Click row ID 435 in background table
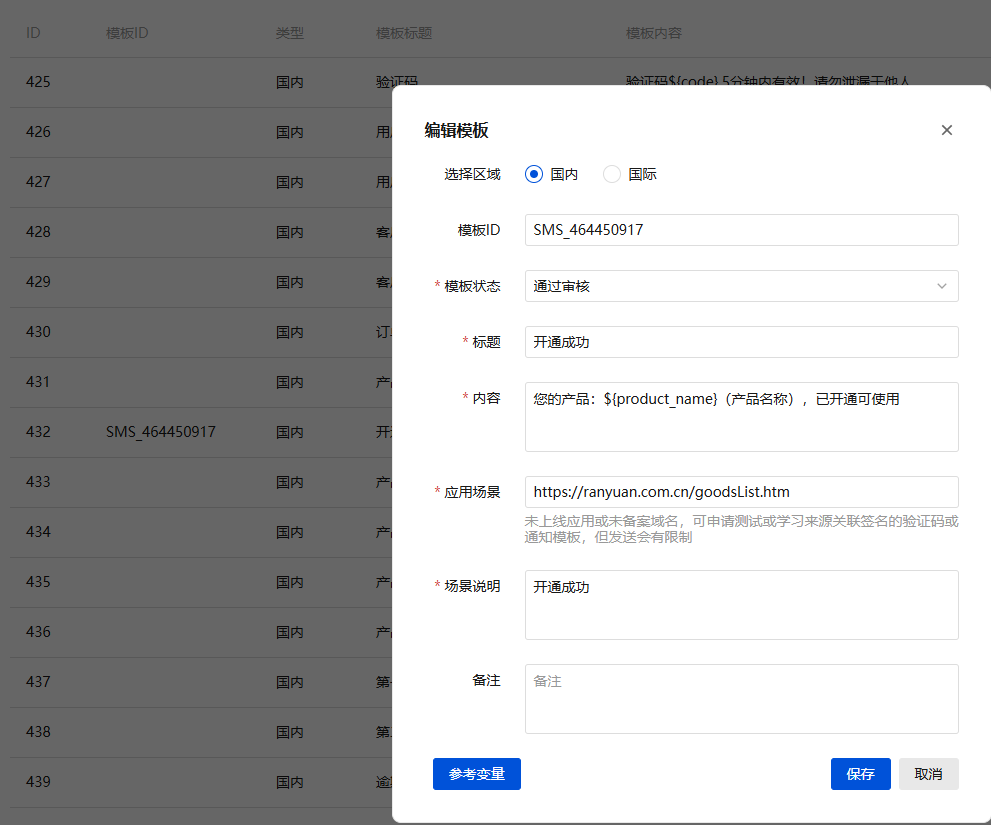This screenshot has height=825, width=991. coord(38,582)
